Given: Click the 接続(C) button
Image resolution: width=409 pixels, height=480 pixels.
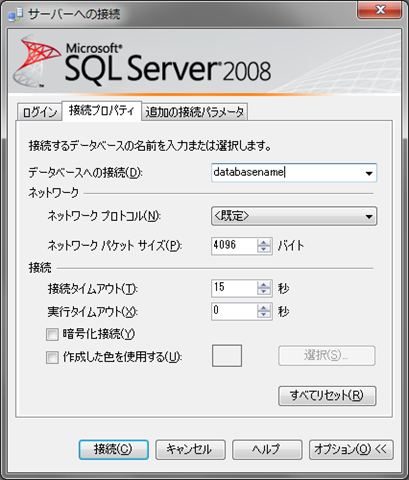Looking at the screenshot, I should 114,450.
